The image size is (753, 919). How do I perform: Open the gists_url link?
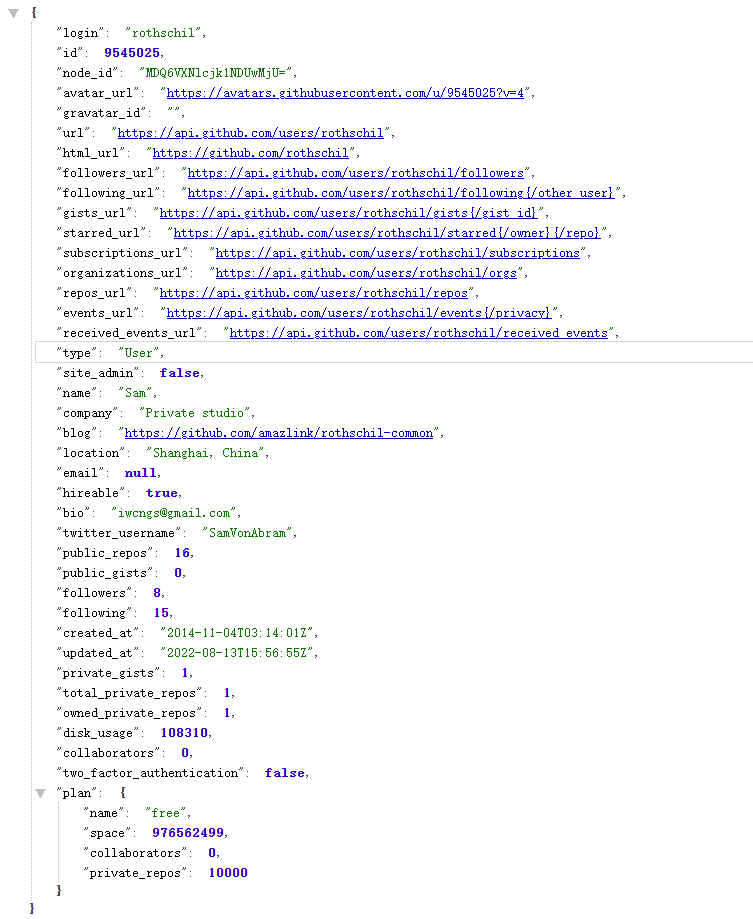coord(348,213)
